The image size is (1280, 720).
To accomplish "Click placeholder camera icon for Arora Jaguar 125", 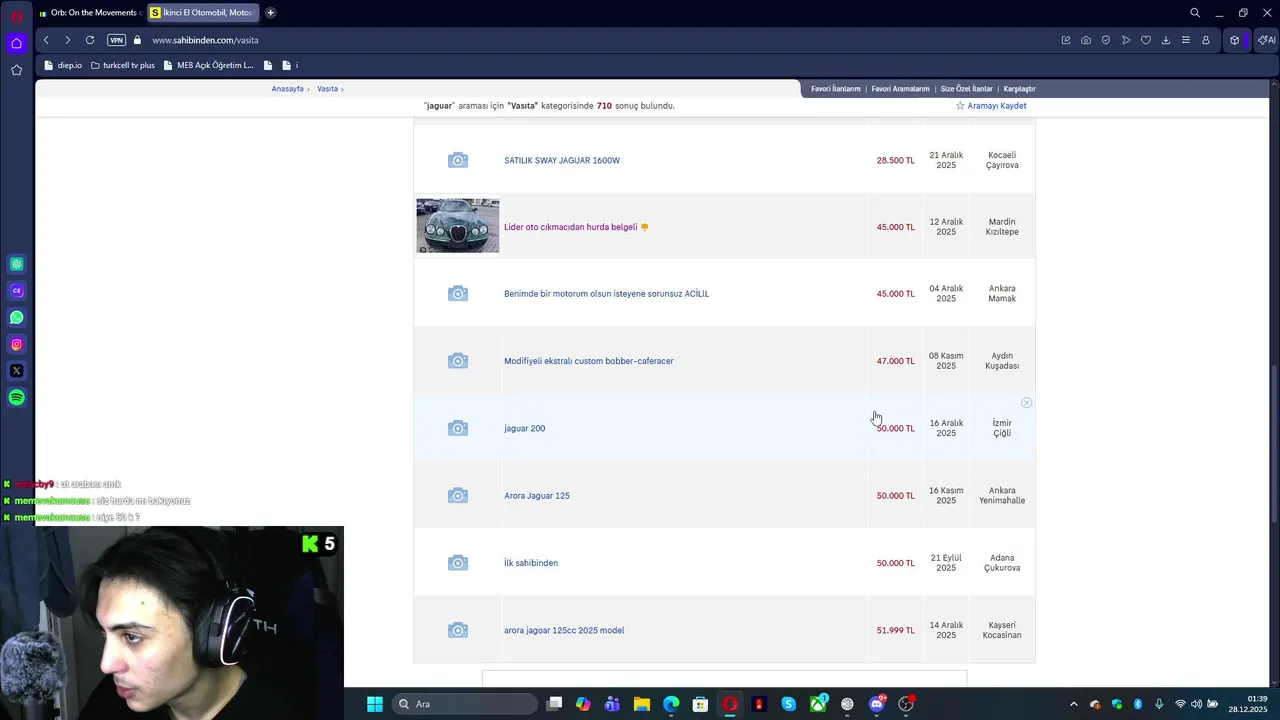I will (x=458, y=496).
